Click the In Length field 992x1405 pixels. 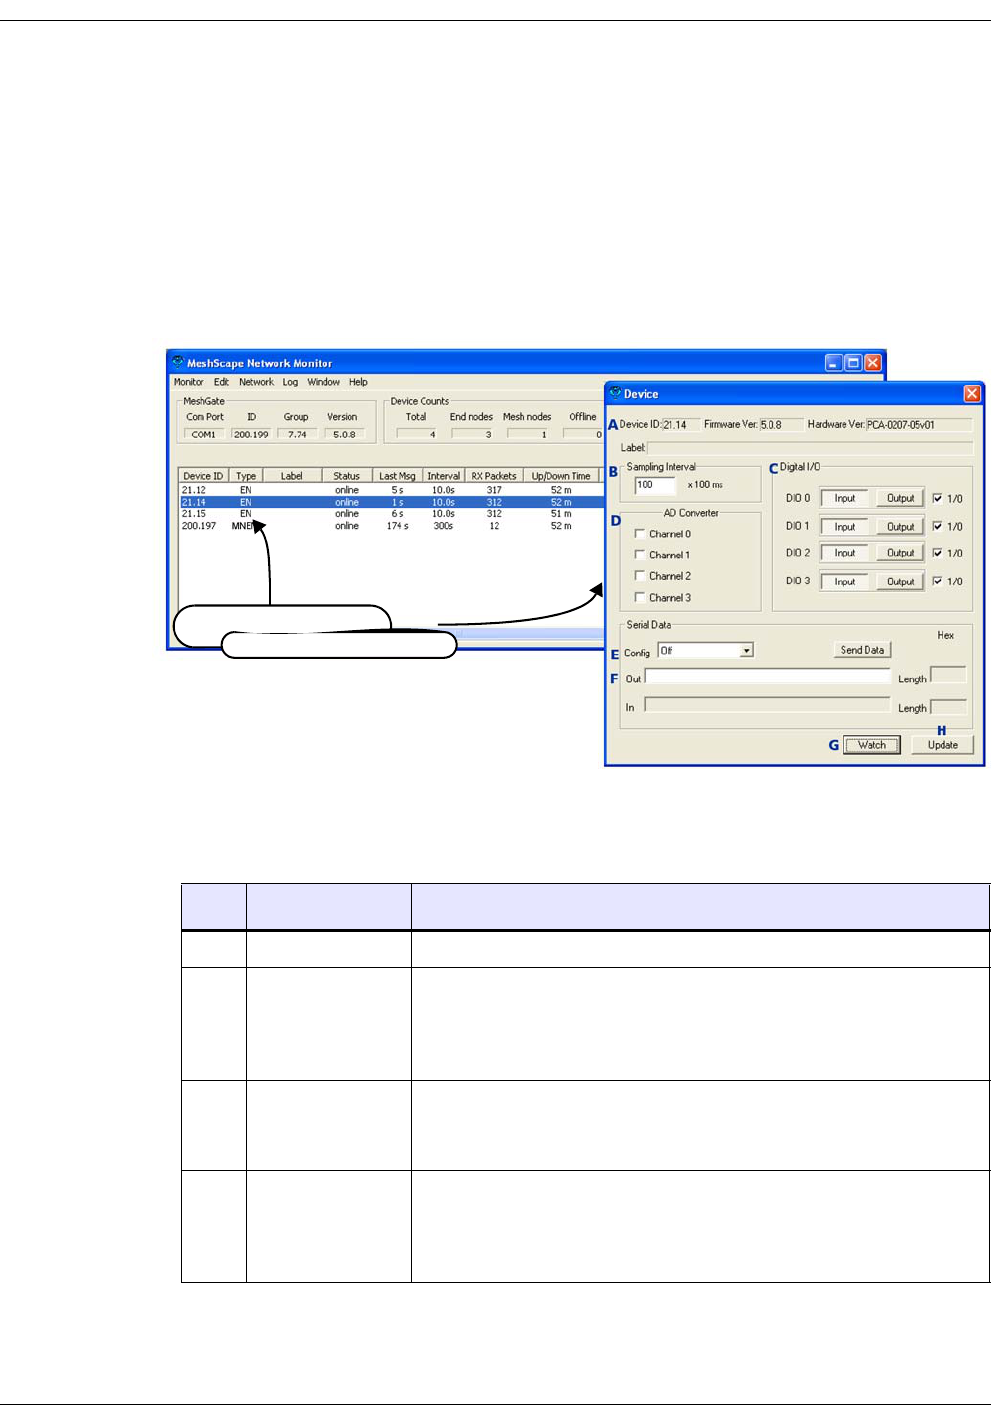point(948,707)
